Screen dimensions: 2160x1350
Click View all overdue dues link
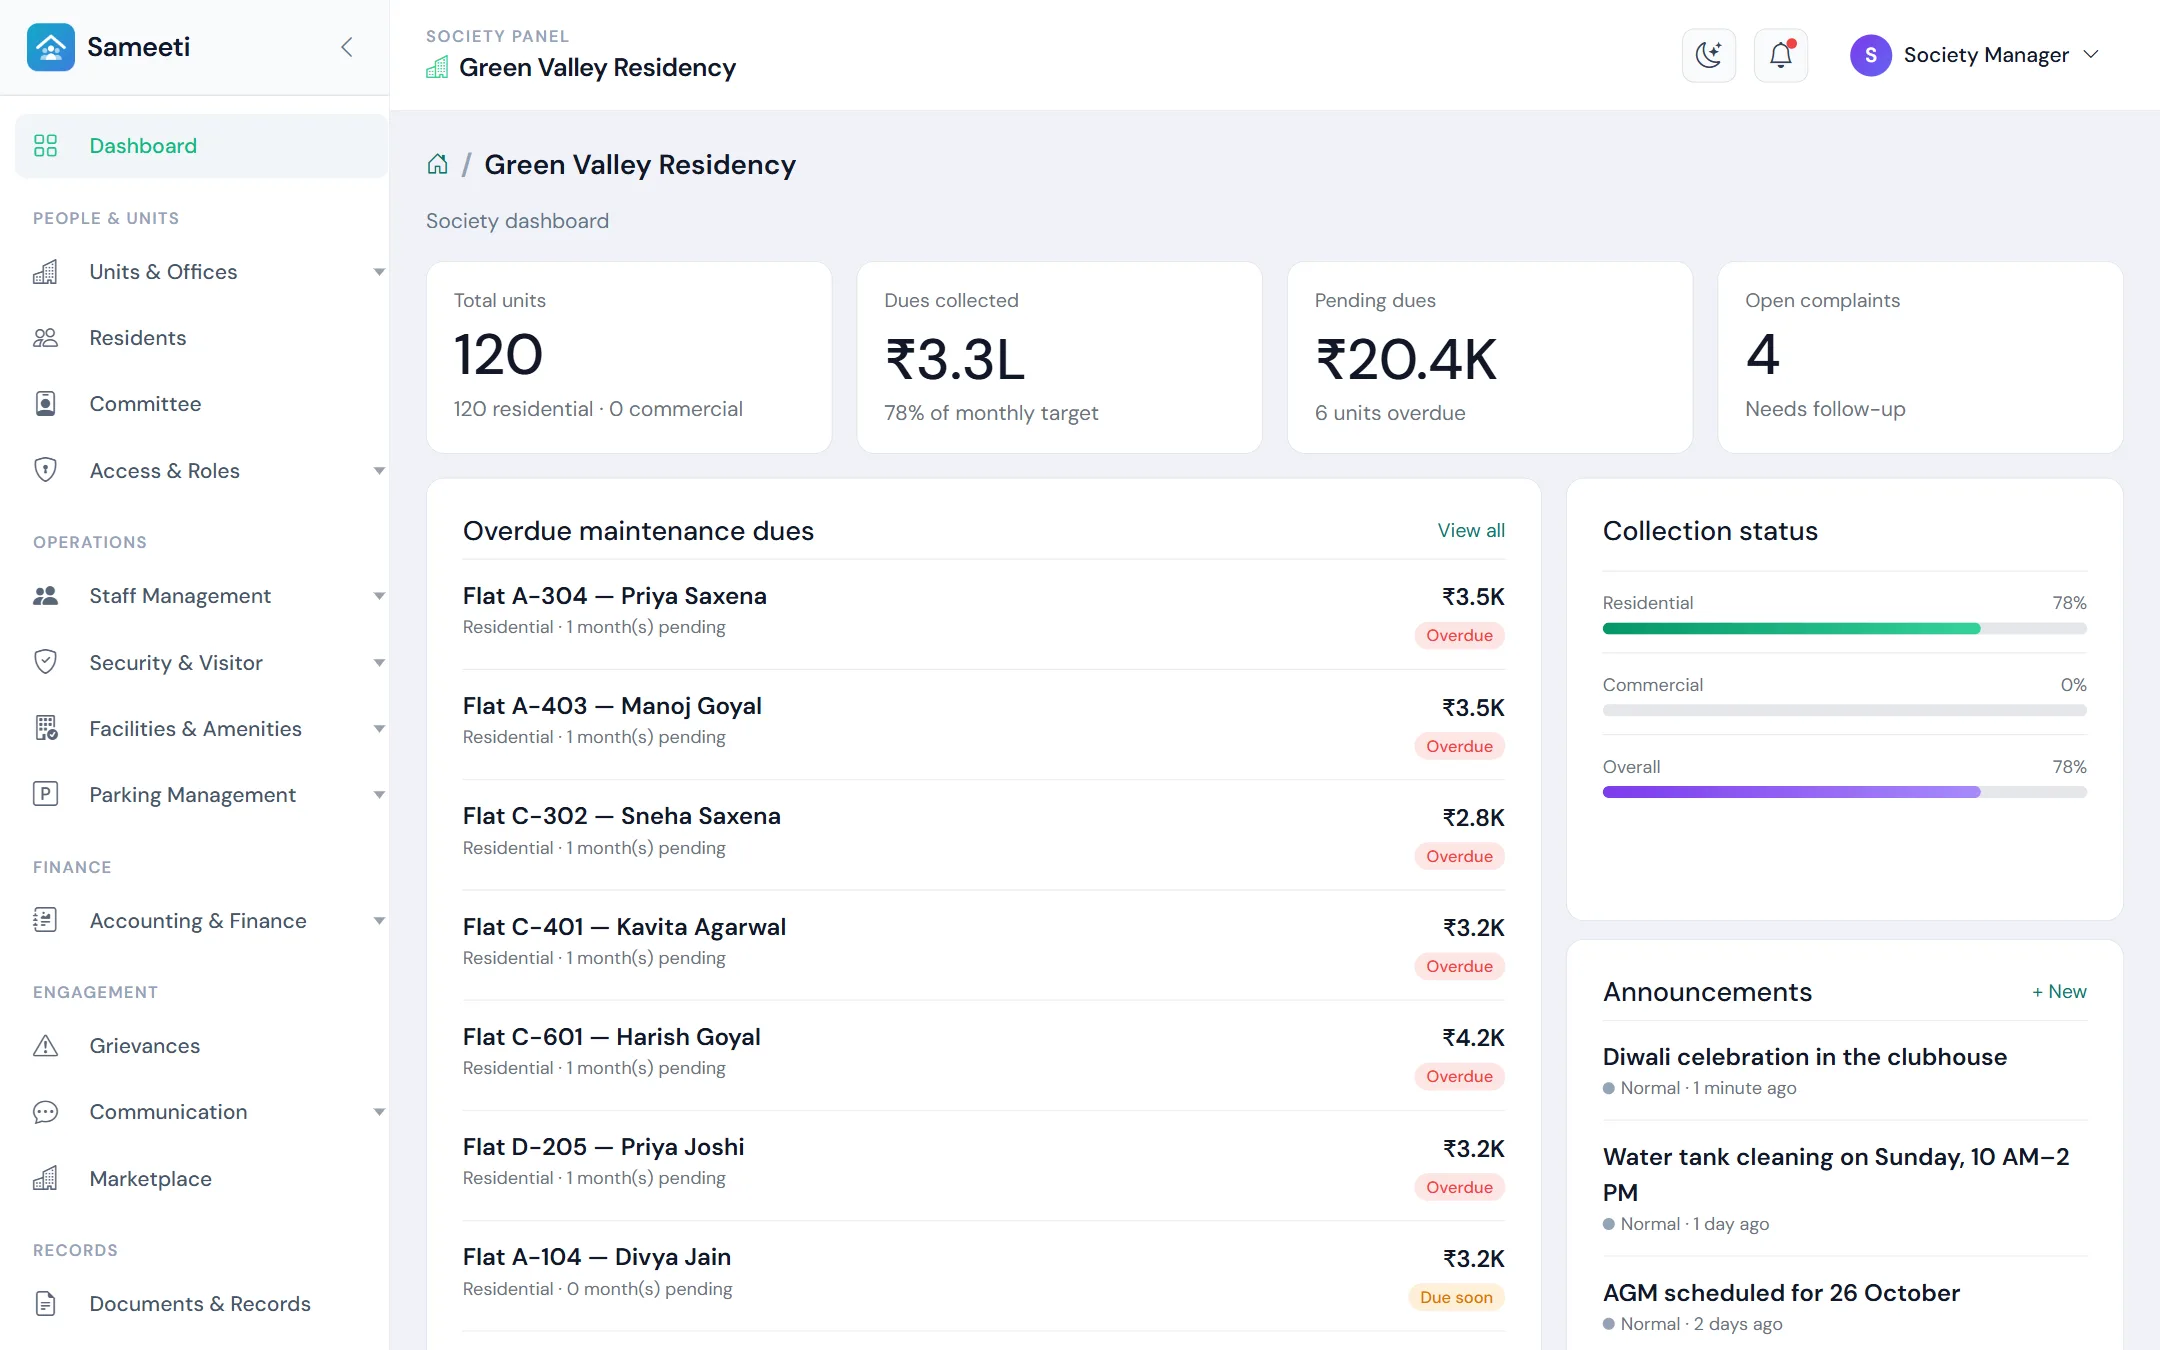click(x=1471, y=531)
